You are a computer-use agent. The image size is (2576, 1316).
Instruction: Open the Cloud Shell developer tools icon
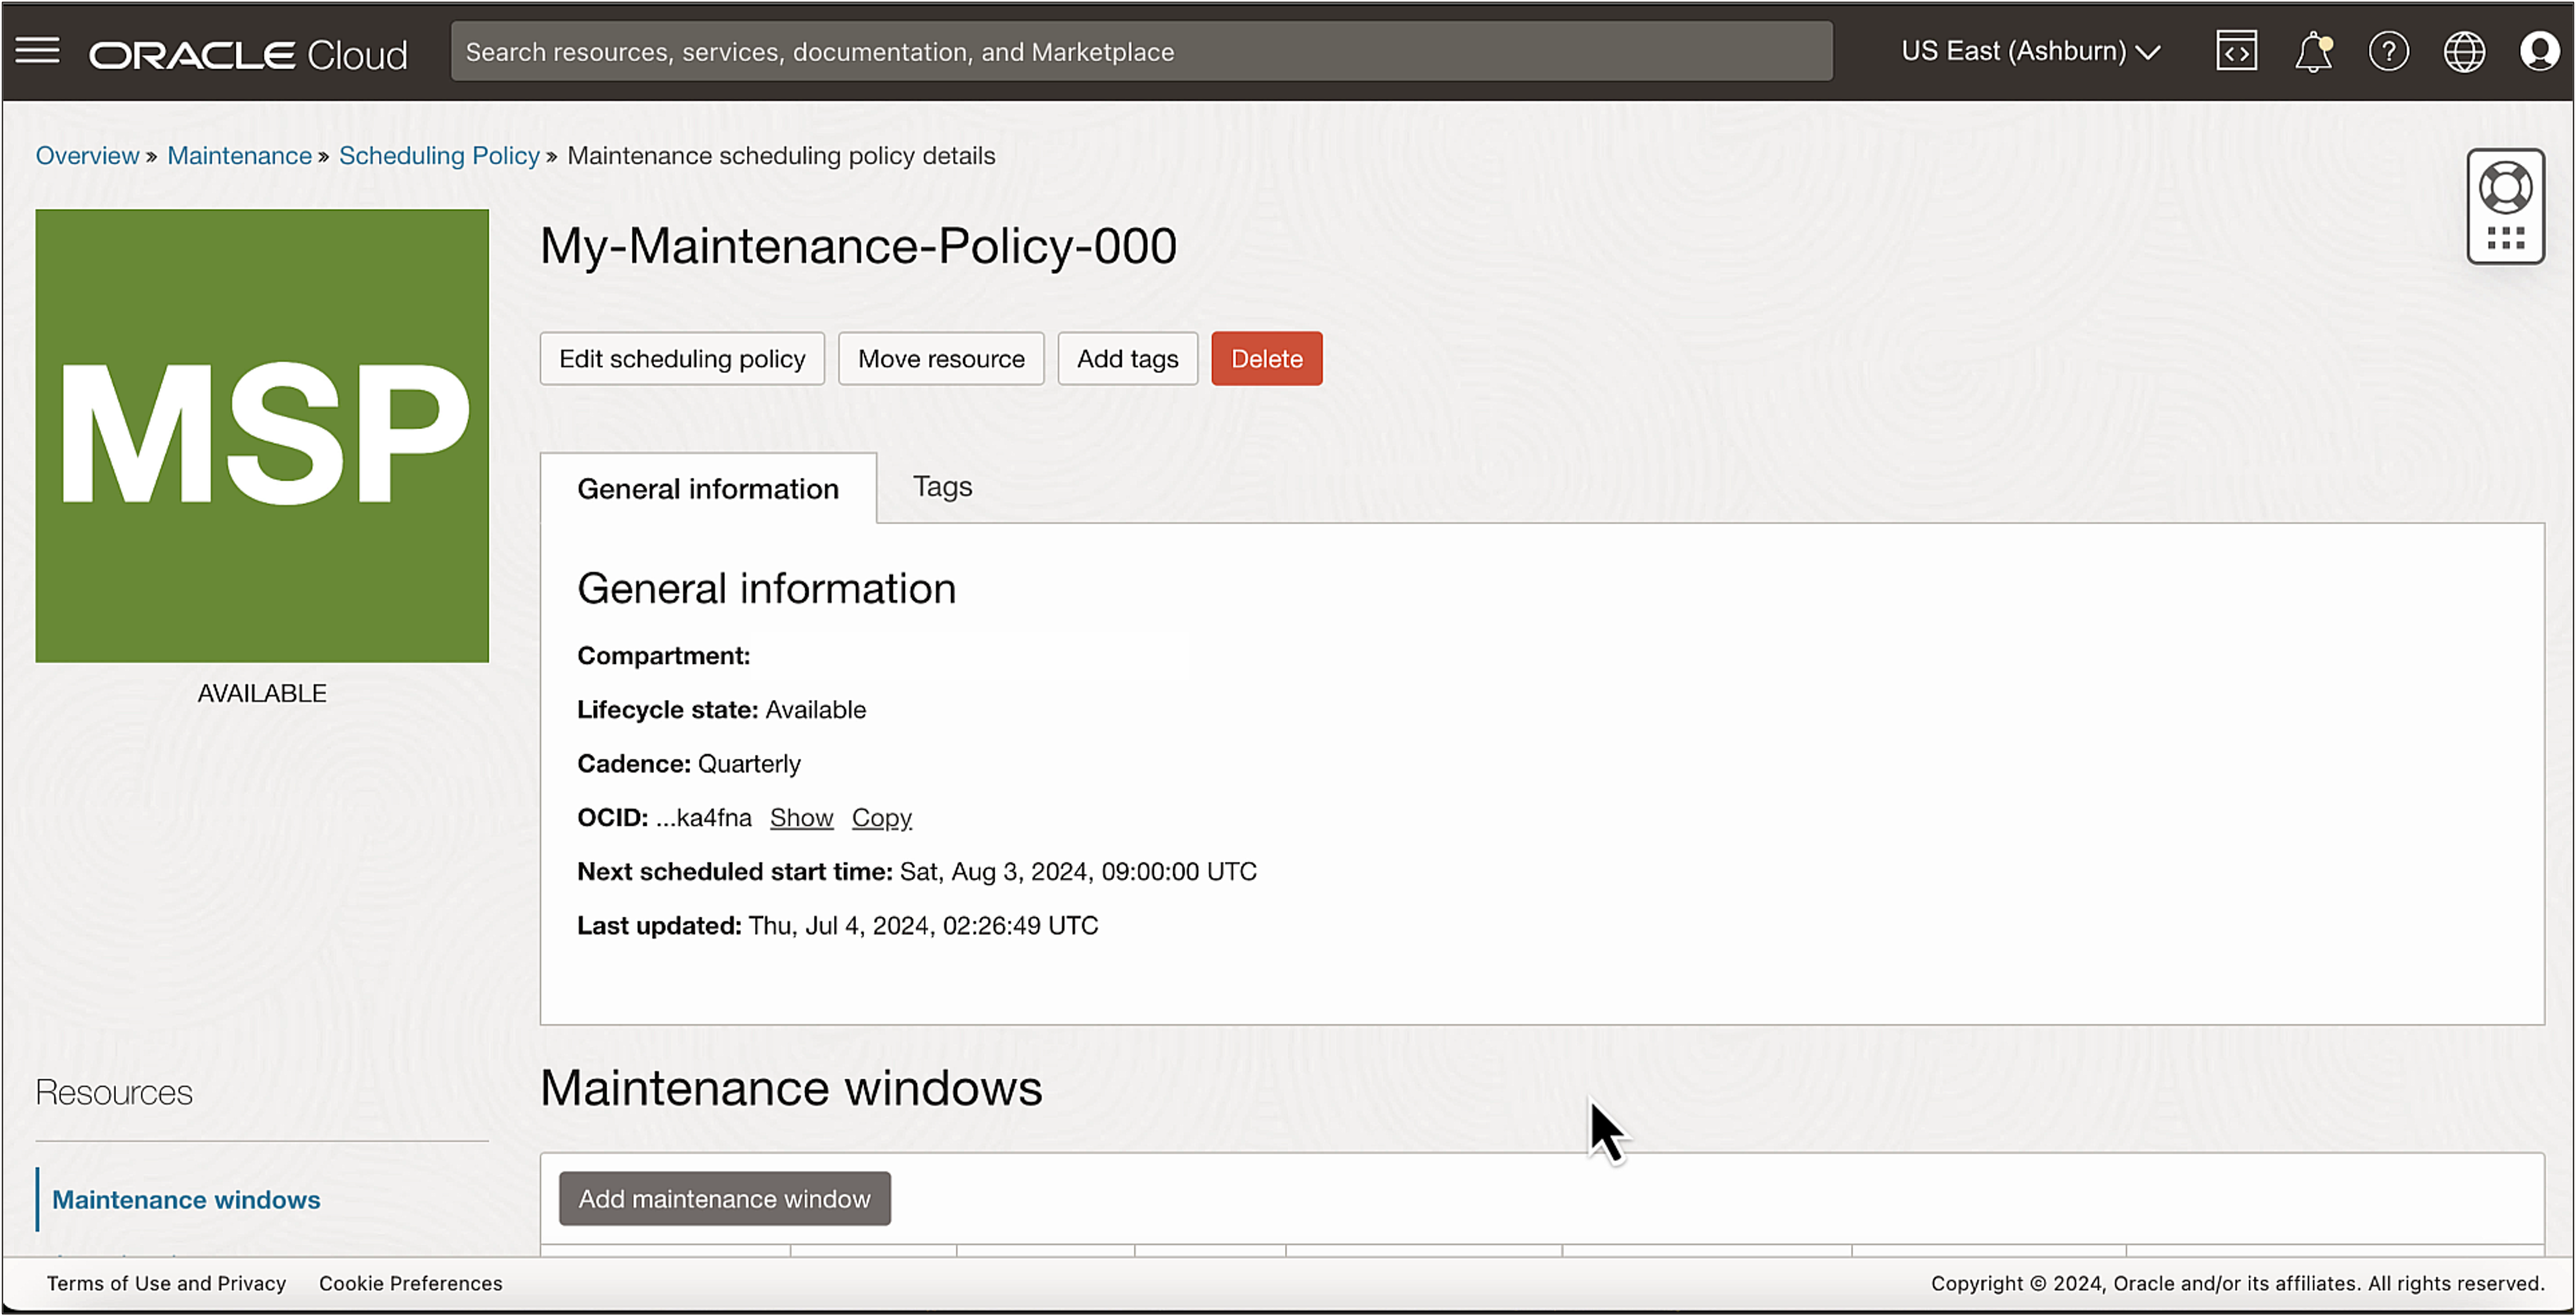coord(2236,50)
